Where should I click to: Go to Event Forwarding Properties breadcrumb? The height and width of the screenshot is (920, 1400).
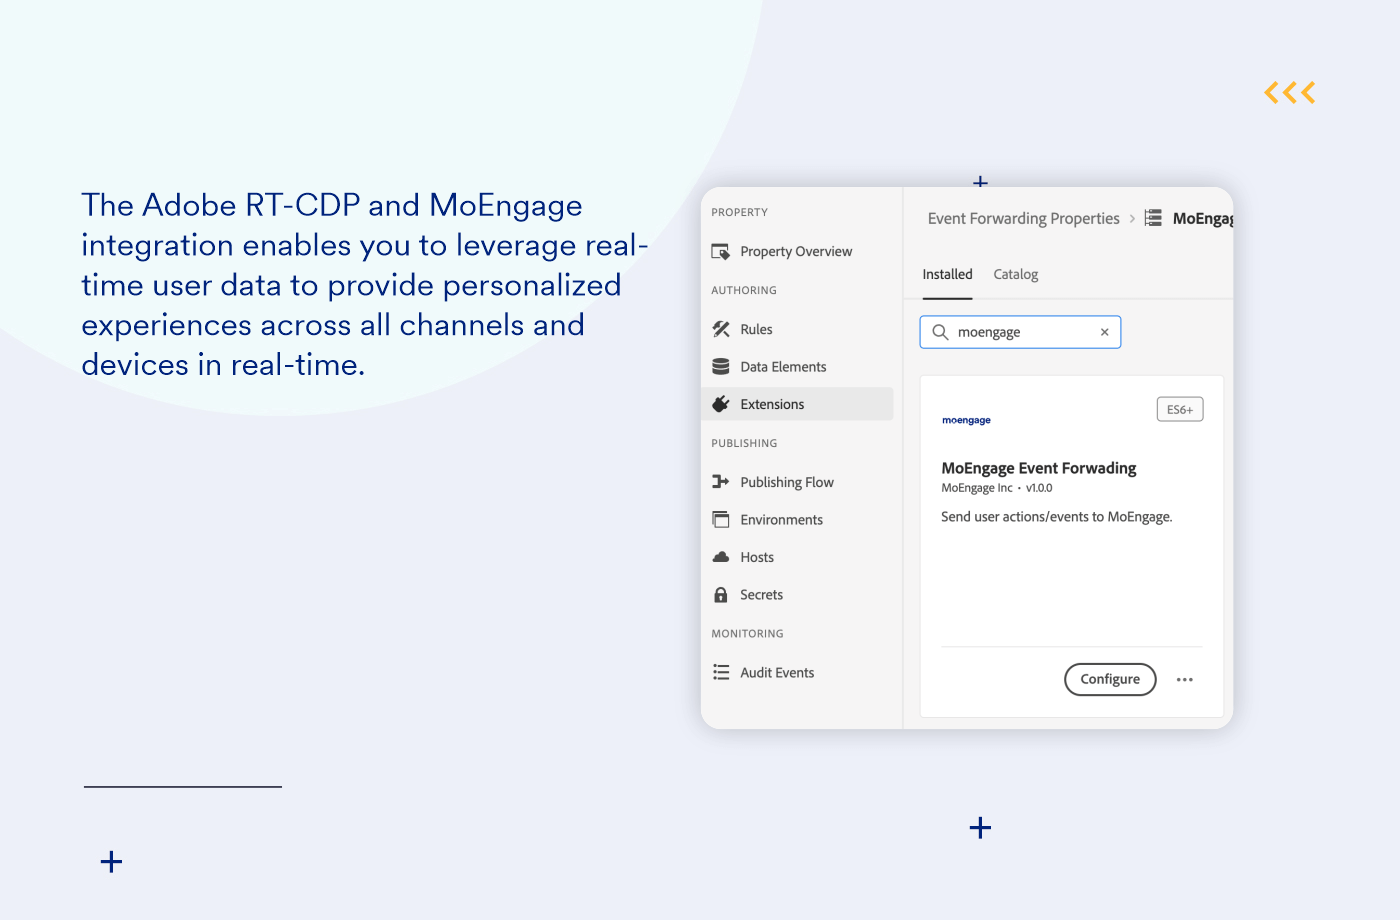pos(1023,218)
